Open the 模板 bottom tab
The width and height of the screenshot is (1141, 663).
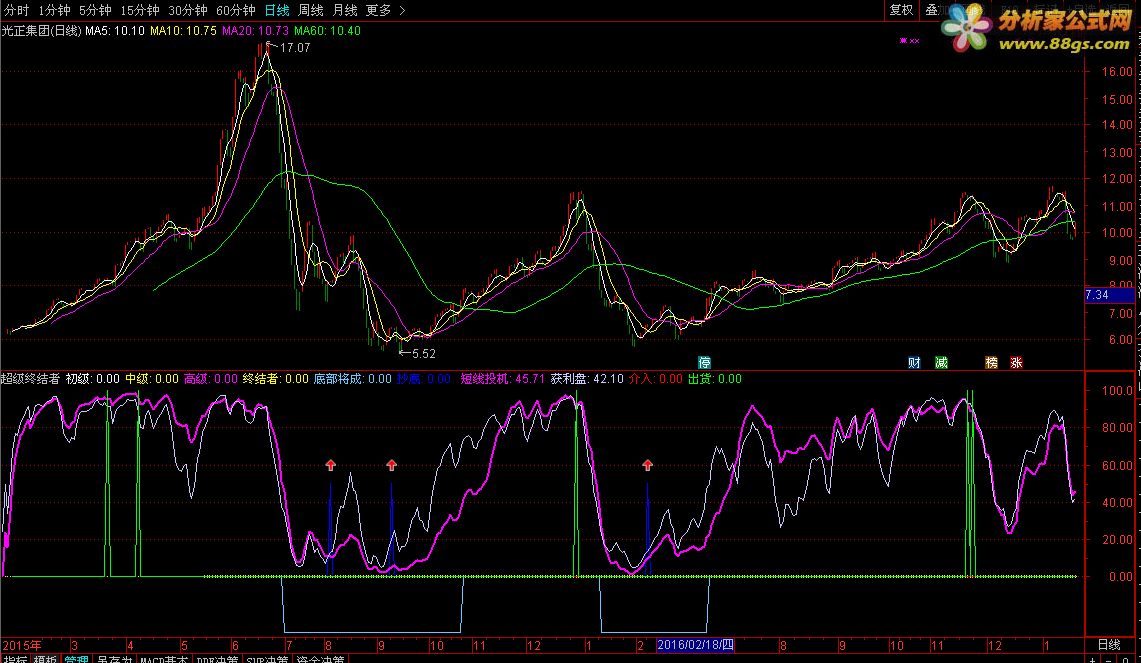point(45,659)
